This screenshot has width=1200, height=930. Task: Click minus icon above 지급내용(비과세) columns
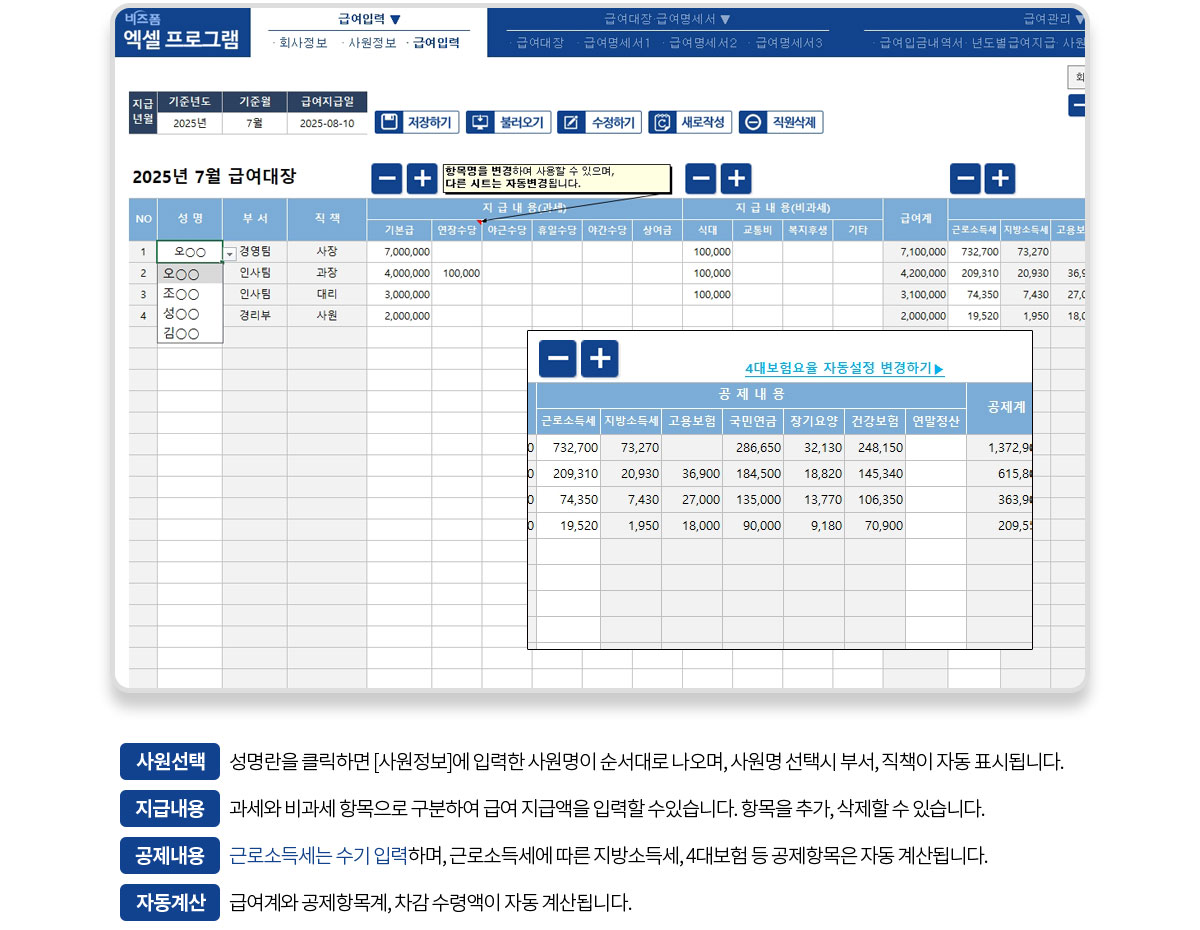[701, 179]
